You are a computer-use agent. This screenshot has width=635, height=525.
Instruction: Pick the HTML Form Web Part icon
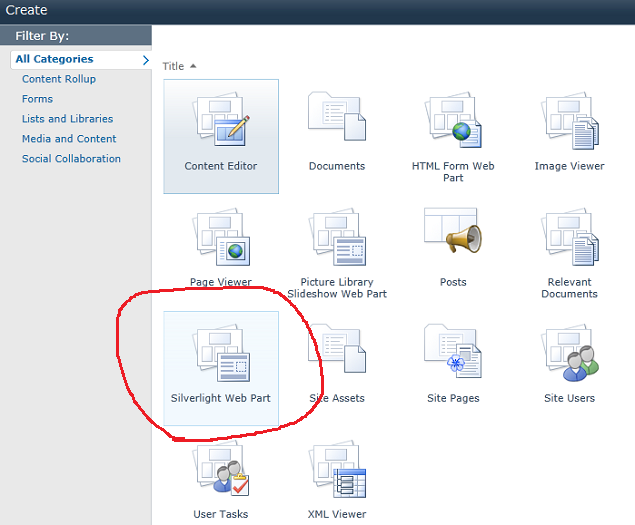tap(453, 120)
